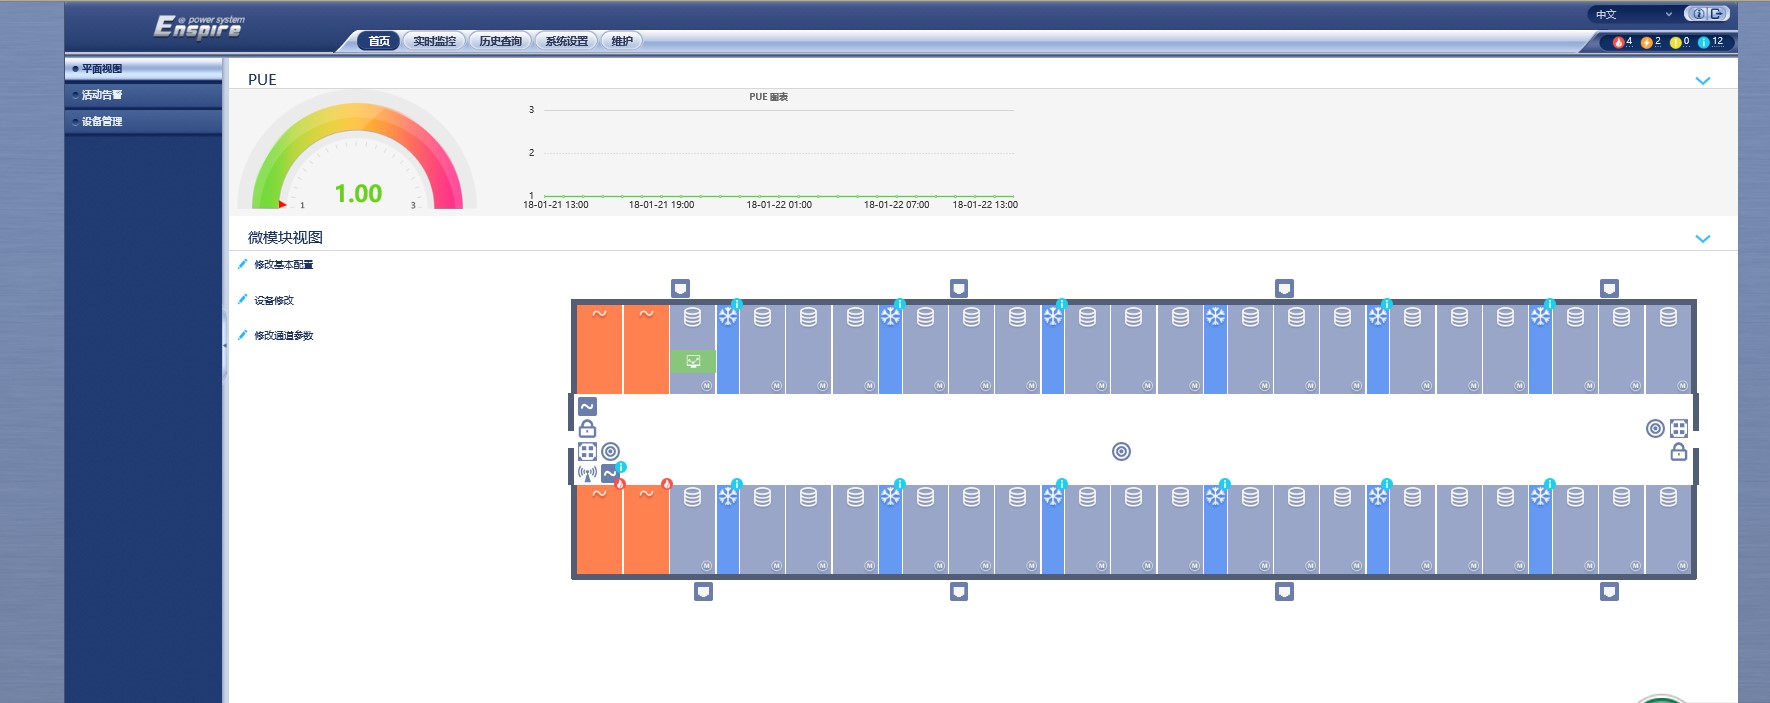Click the 修改通道参数 link

[283, 336]
